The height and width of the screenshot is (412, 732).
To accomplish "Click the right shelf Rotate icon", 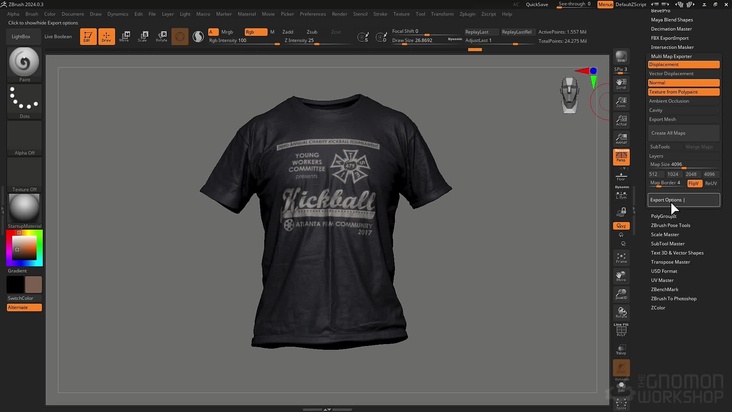I will point(621,312).
